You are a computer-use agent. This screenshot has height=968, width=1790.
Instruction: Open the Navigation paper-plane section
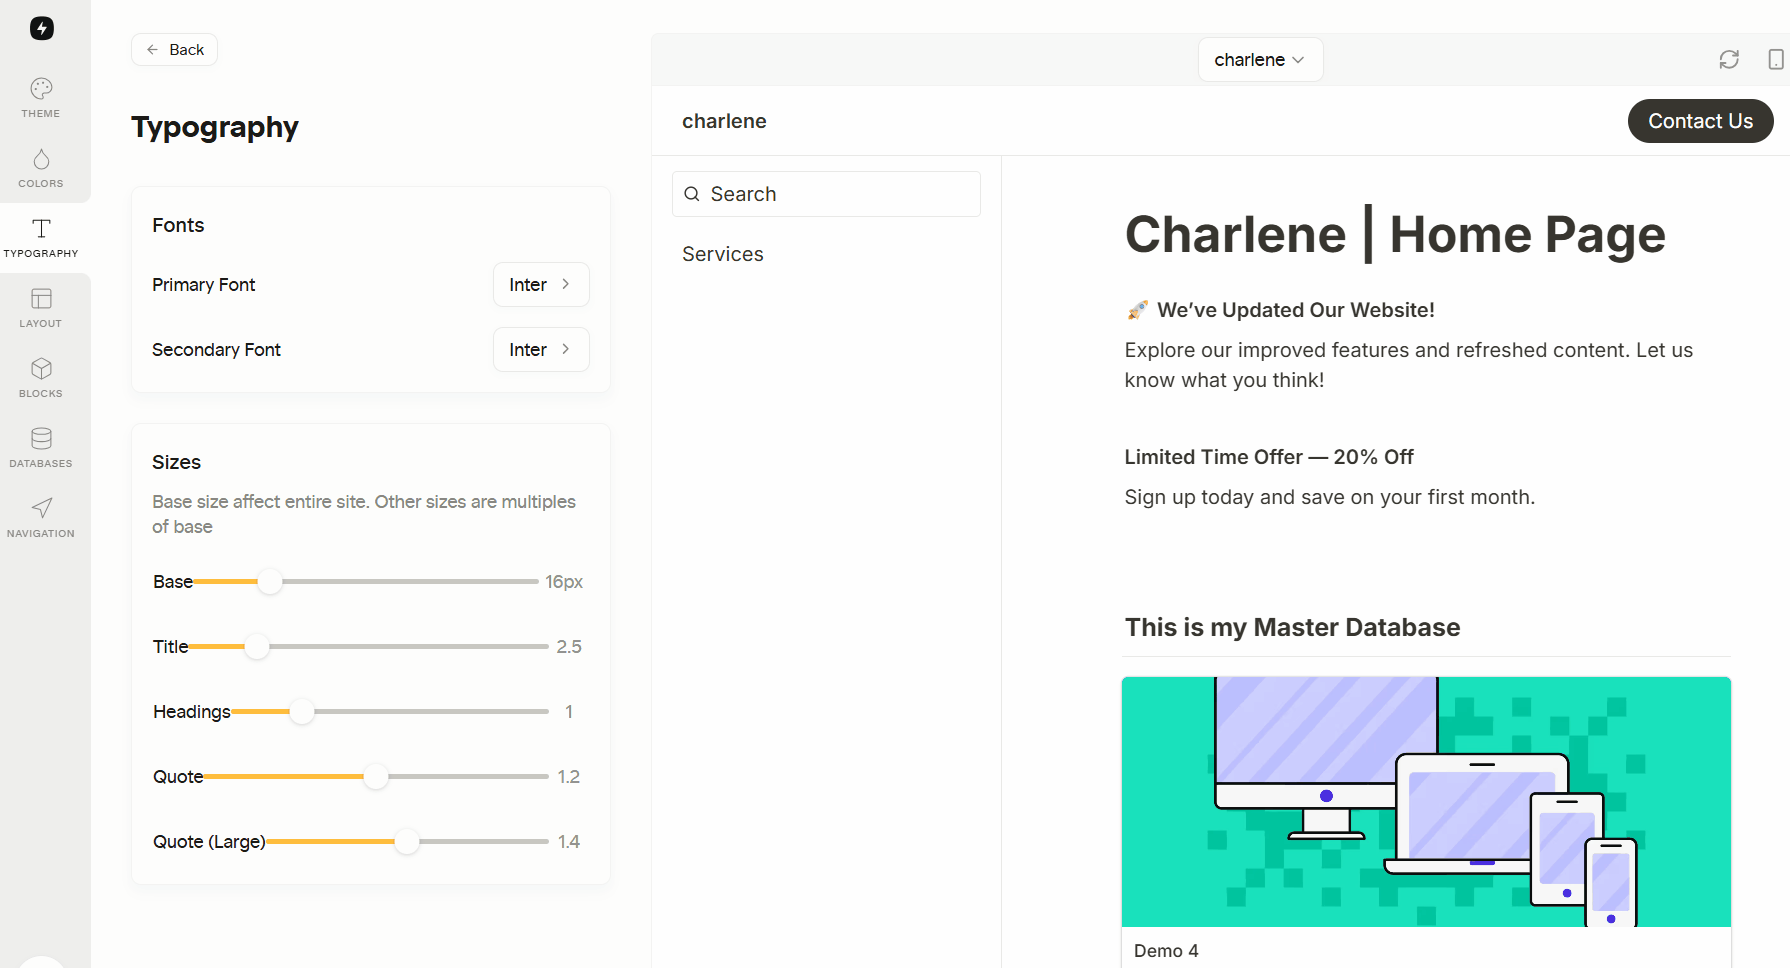41,518
